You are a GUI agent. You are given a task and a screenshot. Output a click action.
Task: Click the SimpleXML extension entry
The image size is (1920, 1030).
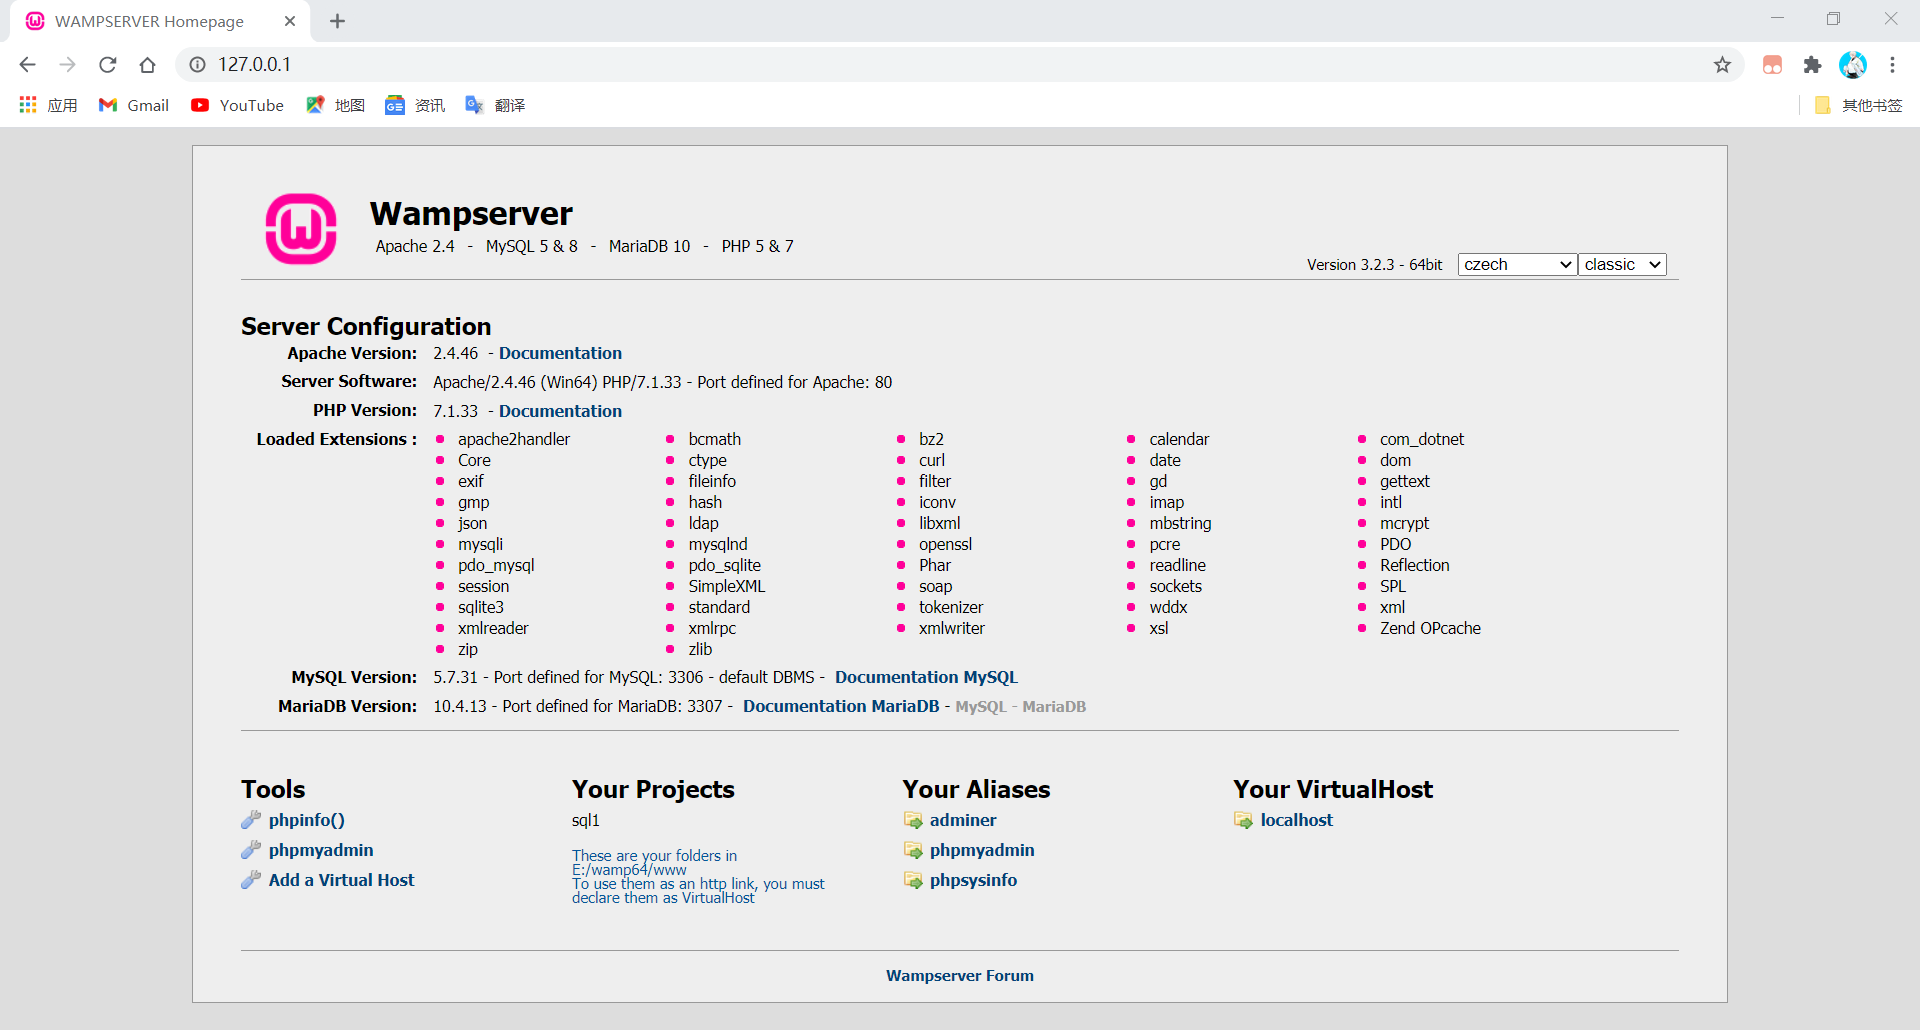tap(726, 586)
